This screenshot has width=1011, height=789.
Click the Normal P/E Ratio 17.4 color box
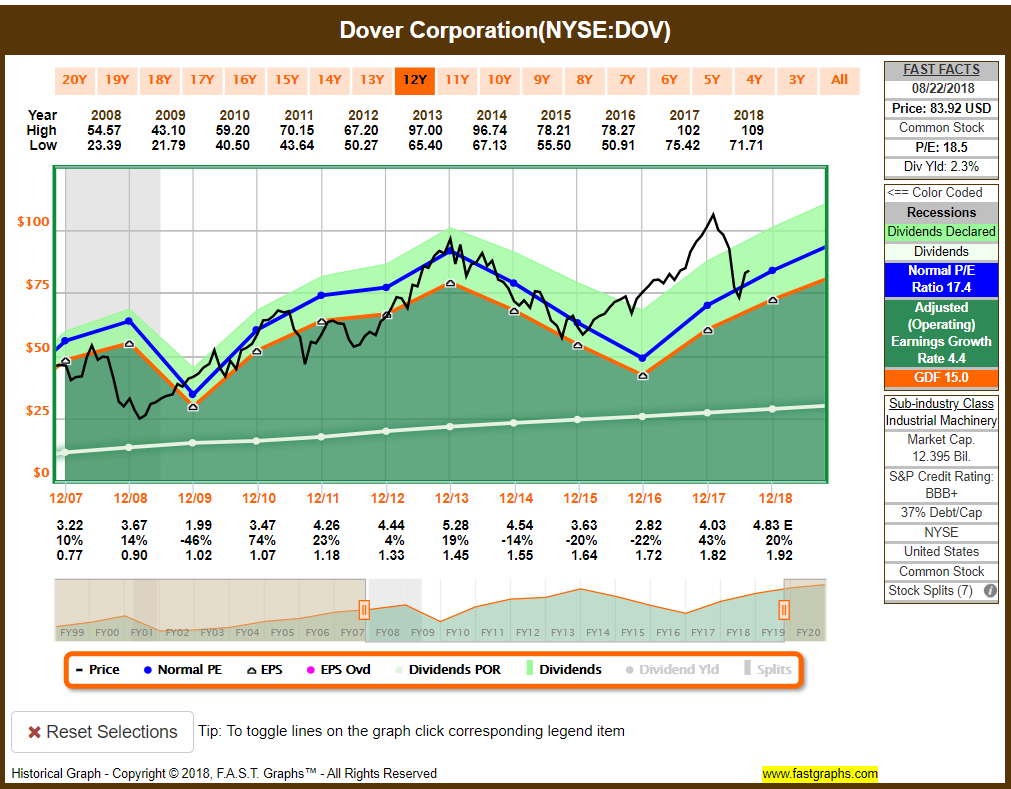941,279
